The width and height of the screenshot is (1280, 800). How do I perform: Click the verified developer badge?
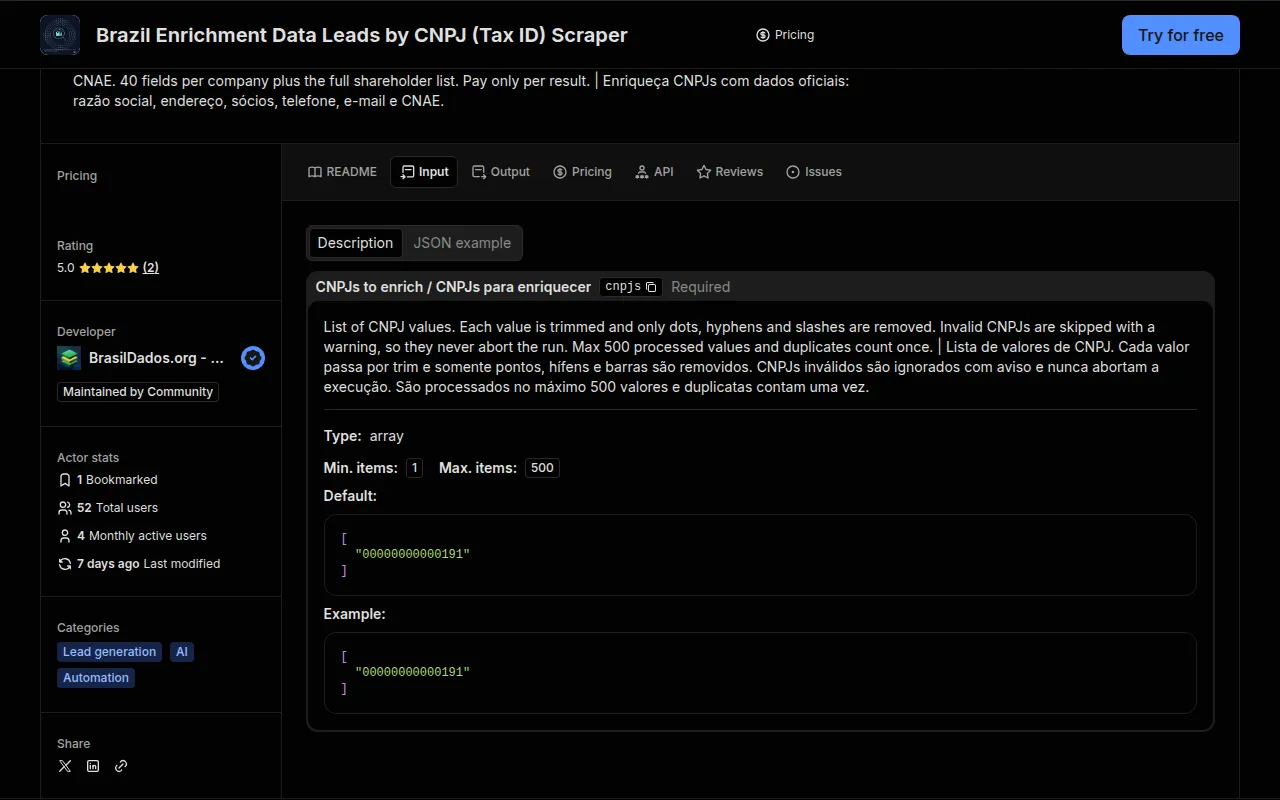click(x=253, y=358)
